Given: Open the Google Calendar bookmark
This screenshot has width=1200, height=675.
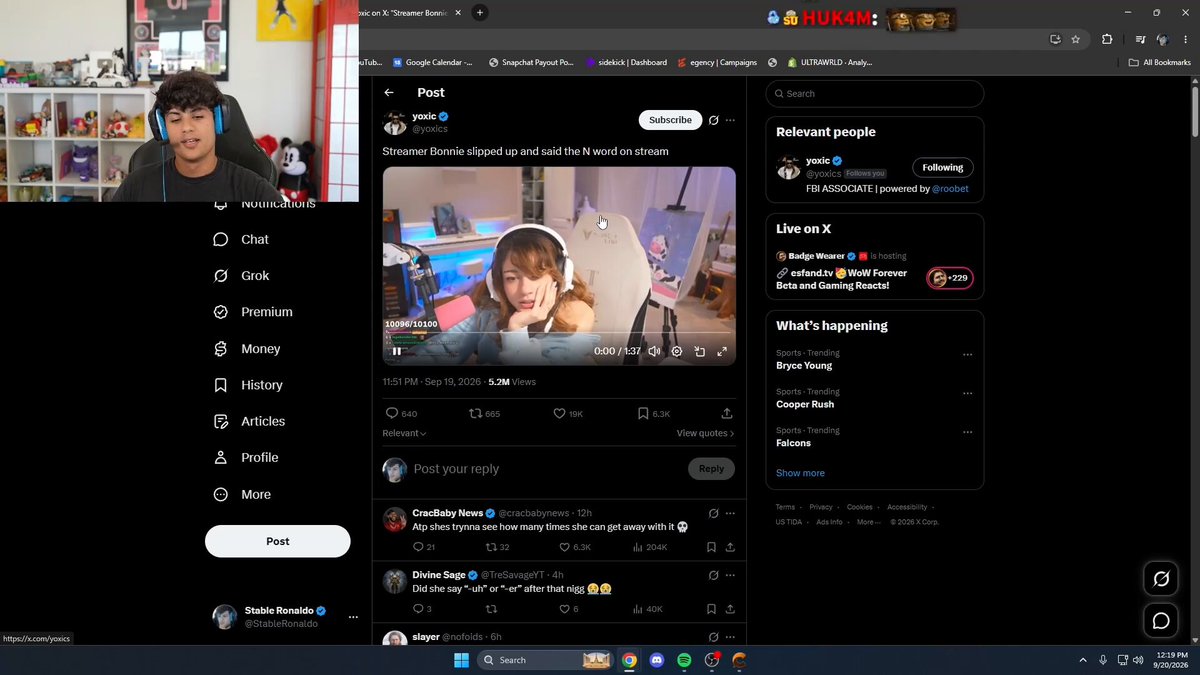Looking at the screenshot, I should tap(433, 62).
